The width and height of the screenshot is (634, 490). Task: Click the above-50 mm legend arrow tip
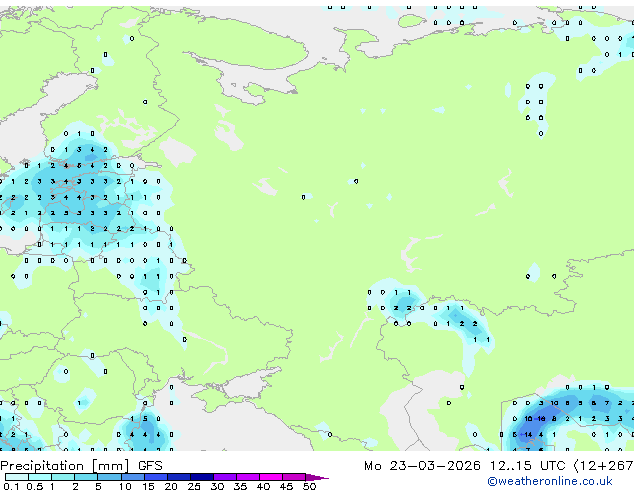pos(317,478)
